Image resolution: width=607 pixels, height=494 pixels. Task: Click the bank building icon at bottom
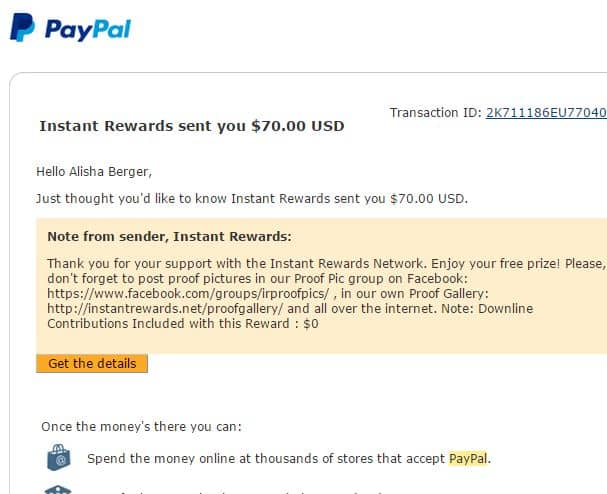58,490
